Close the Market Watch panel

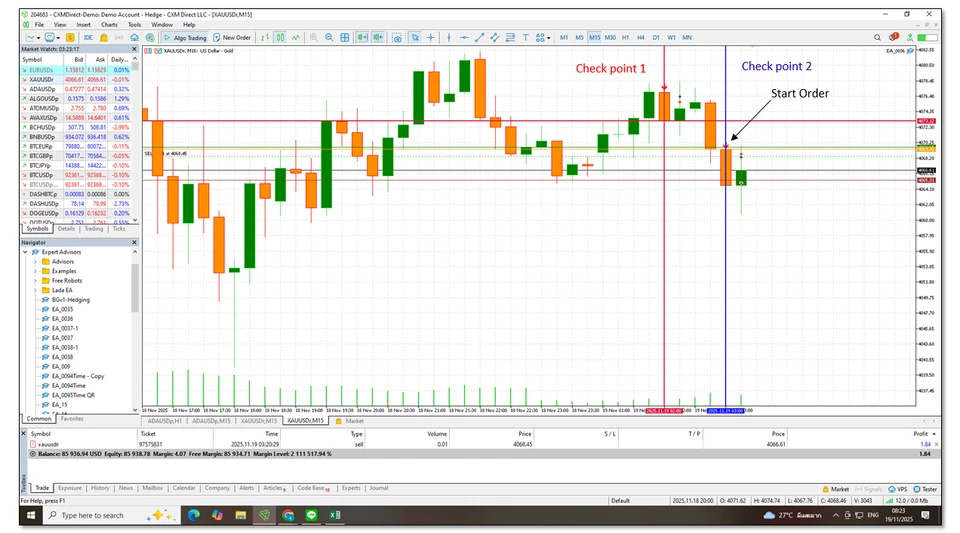tap(135, 49)
